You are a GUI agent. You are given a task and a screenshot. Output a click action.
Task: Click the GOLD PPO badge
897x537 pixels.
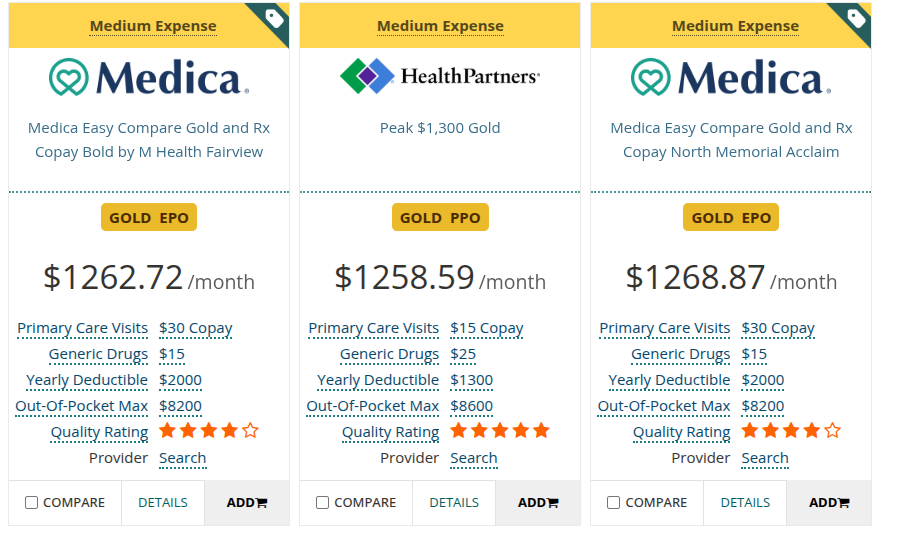click(440, 218)
